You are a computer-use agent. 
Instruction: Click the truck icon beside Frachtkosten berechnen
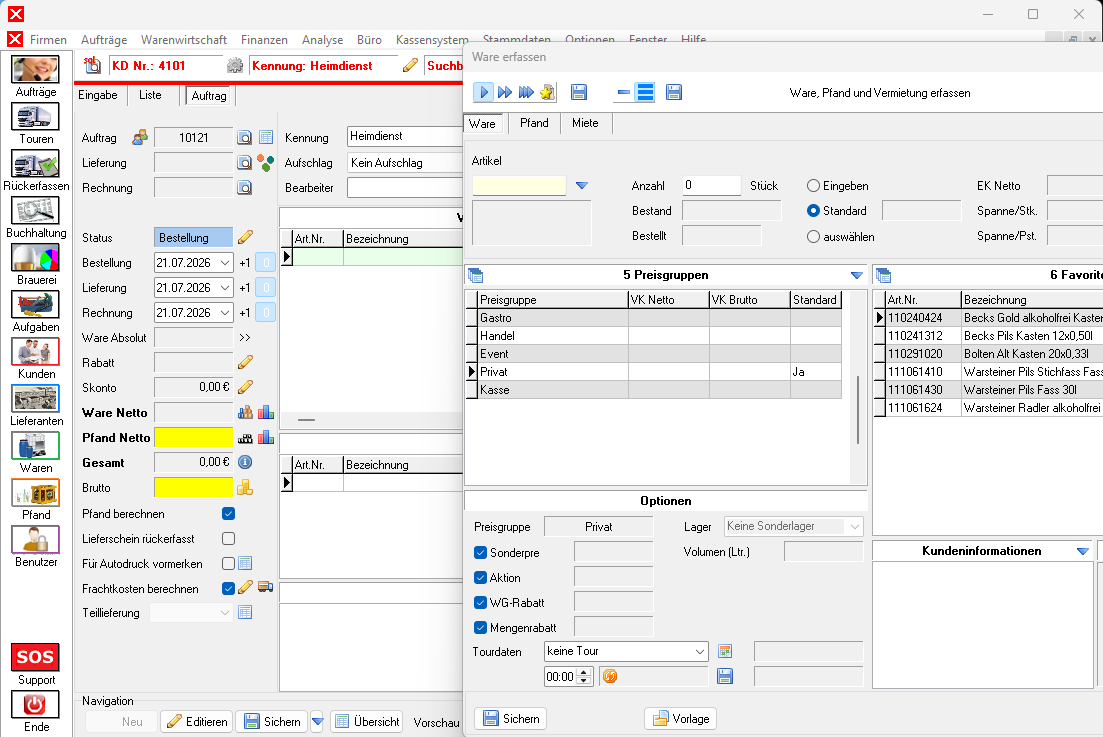coord(265,587)
